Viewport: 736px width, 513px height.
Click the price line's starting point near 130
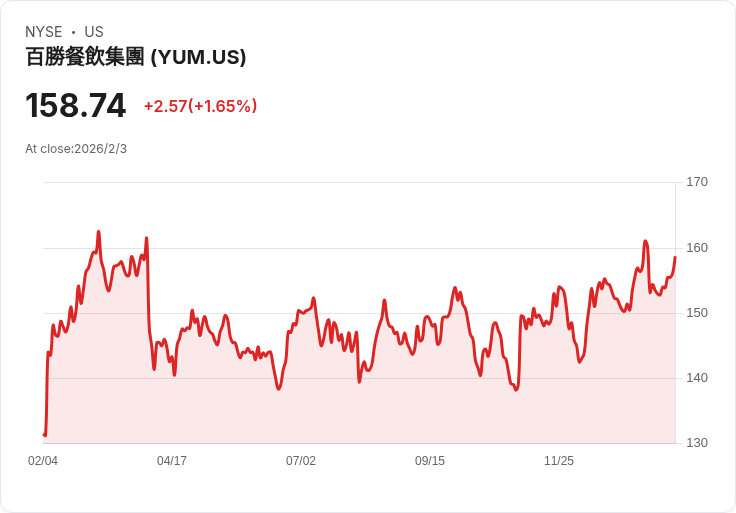45,435
